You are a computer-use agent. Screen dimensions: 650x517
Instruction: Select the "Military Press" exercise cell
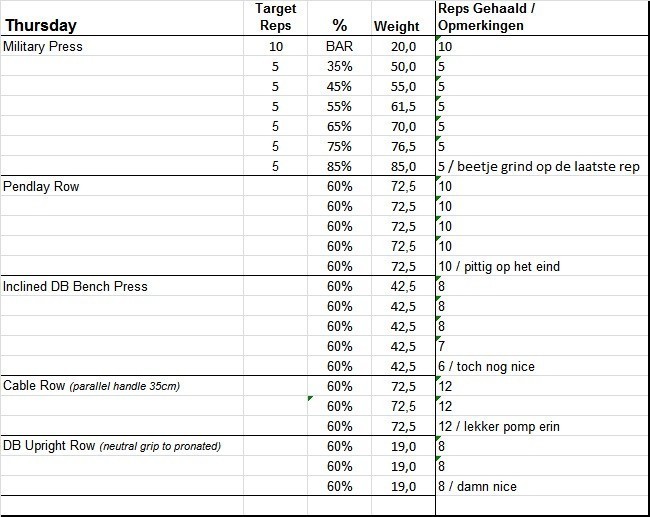(44, 46)
